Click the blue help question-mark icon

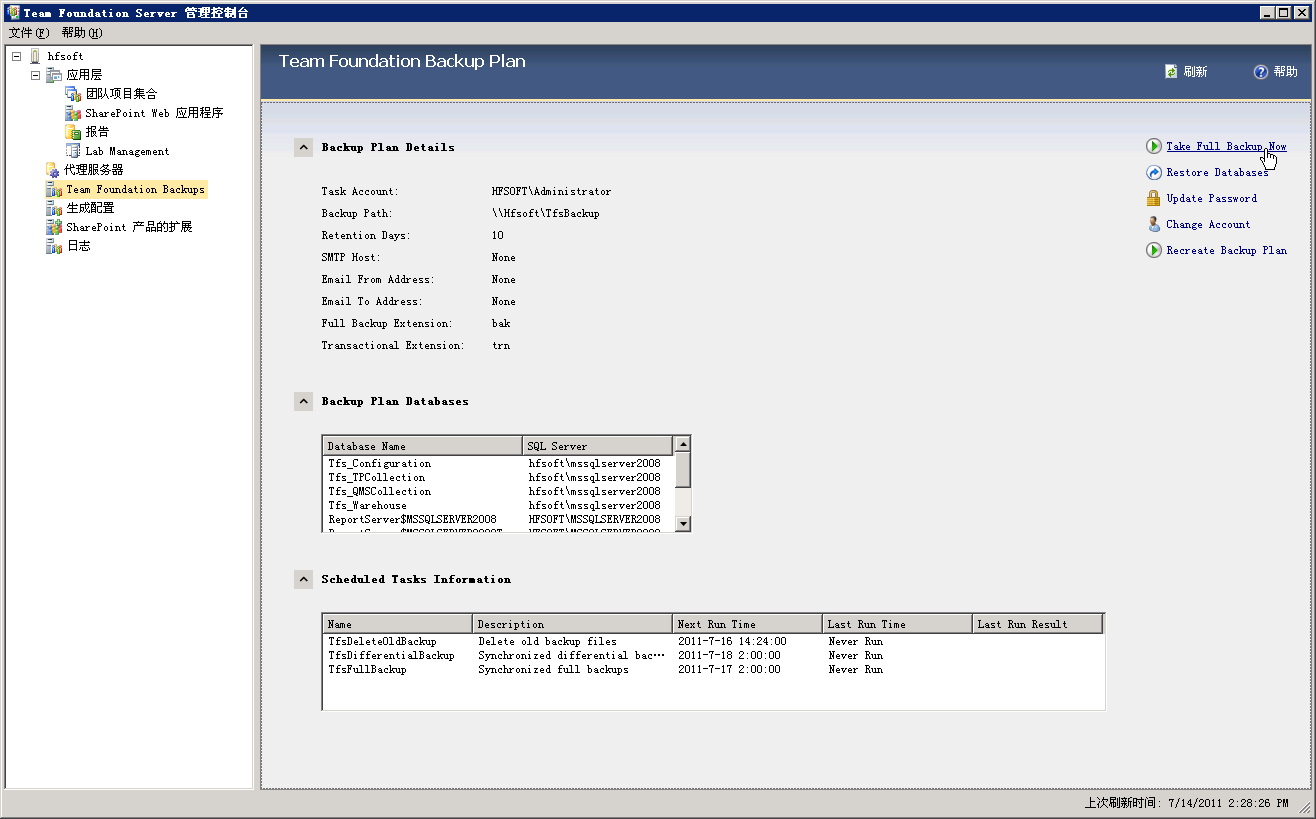click(1261, 72)
